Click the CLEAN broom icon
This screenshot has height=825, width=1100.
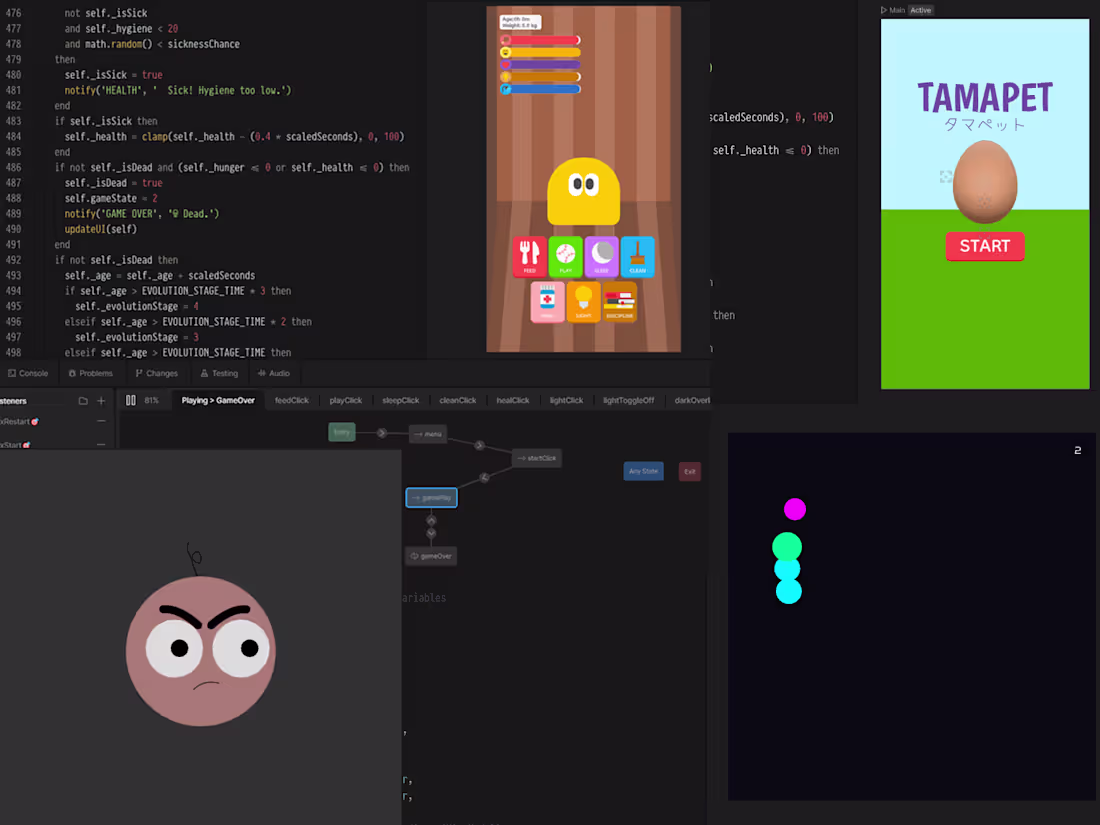pyautogui.click(x=637, y=257)
